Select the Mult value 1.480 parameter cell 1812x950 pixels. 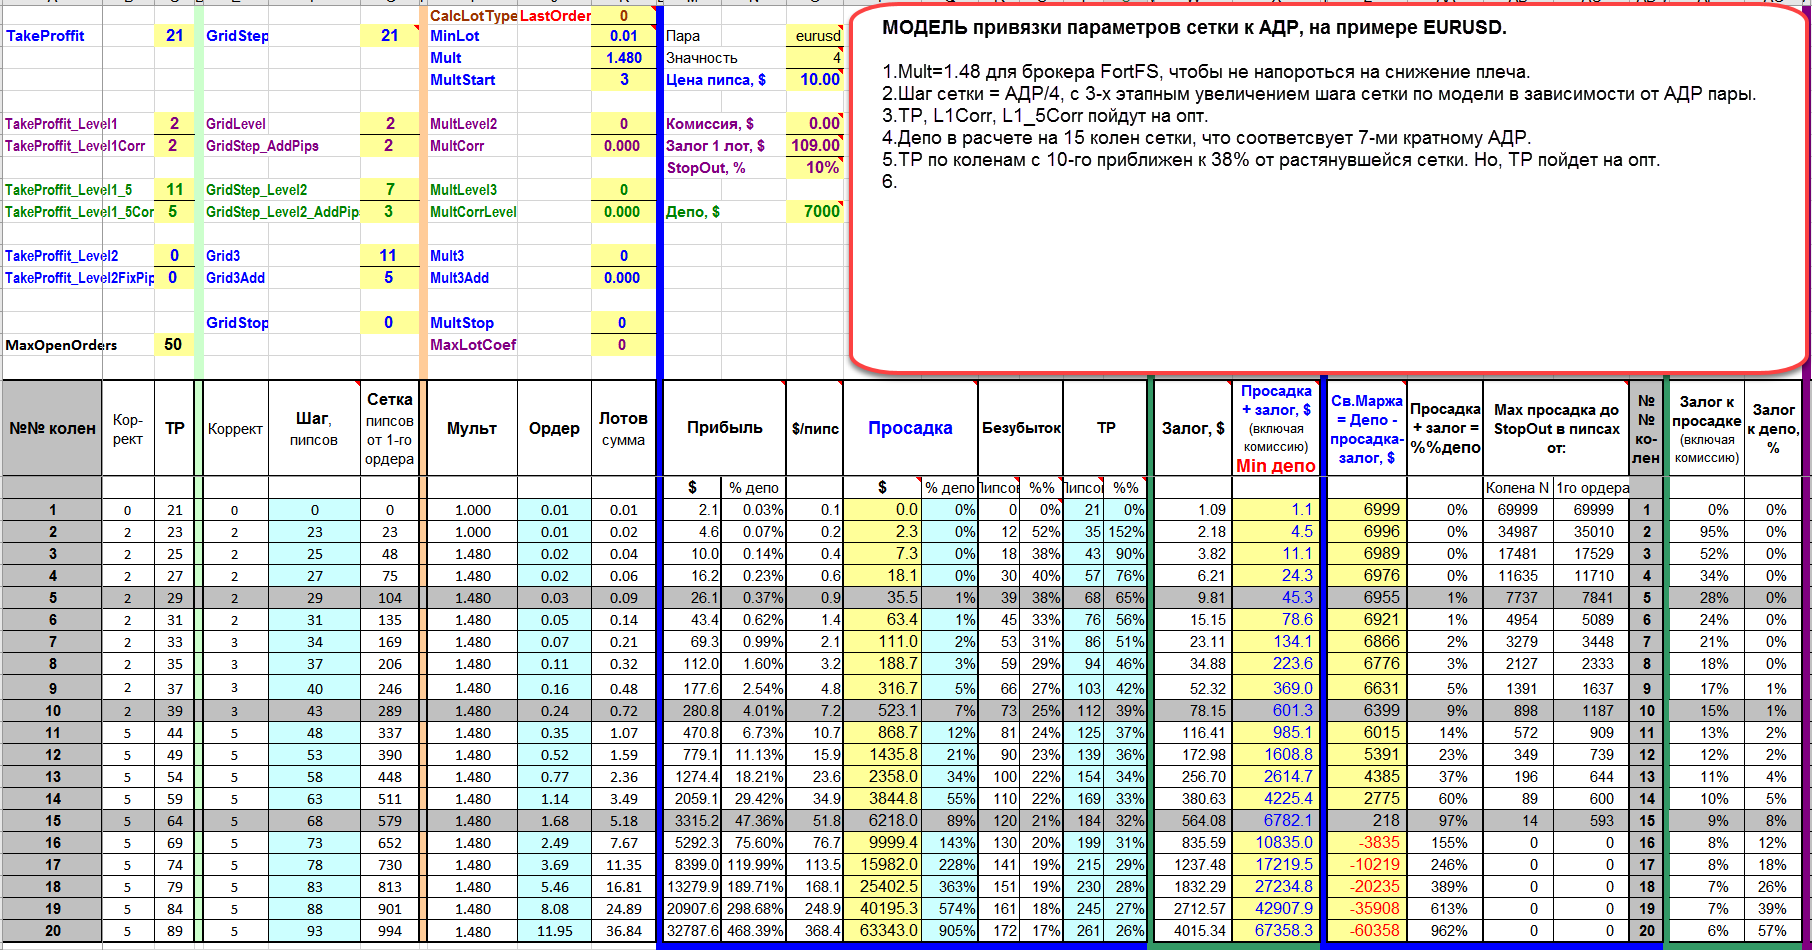click(624, 58)
